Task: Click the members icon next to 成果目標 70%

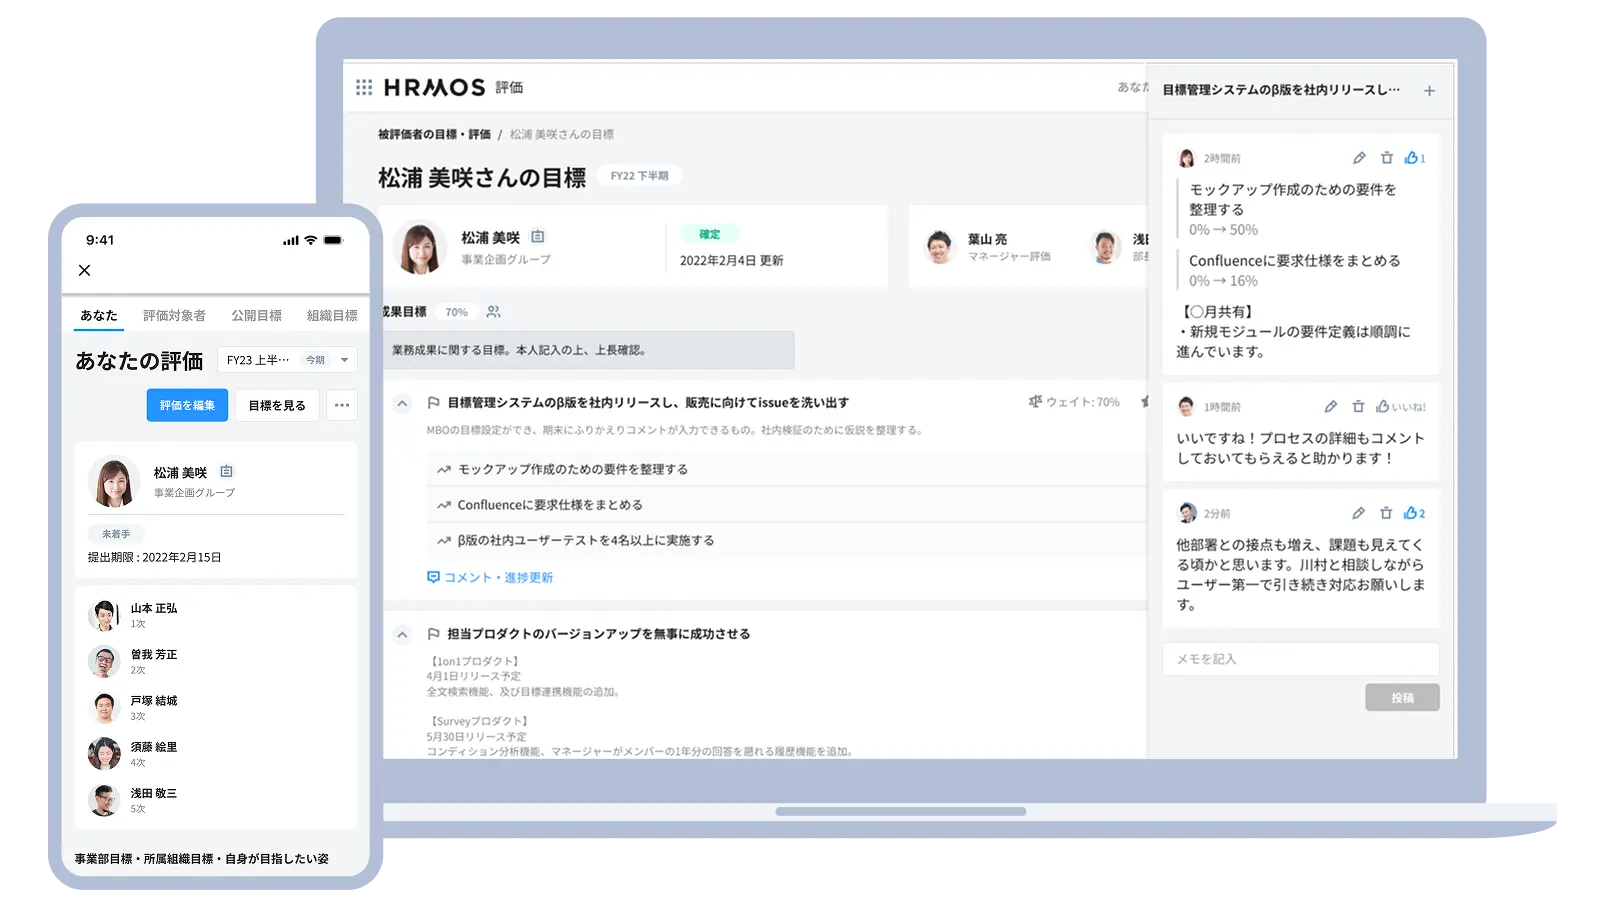Action: pyautogui.click(x=492, y=311)
